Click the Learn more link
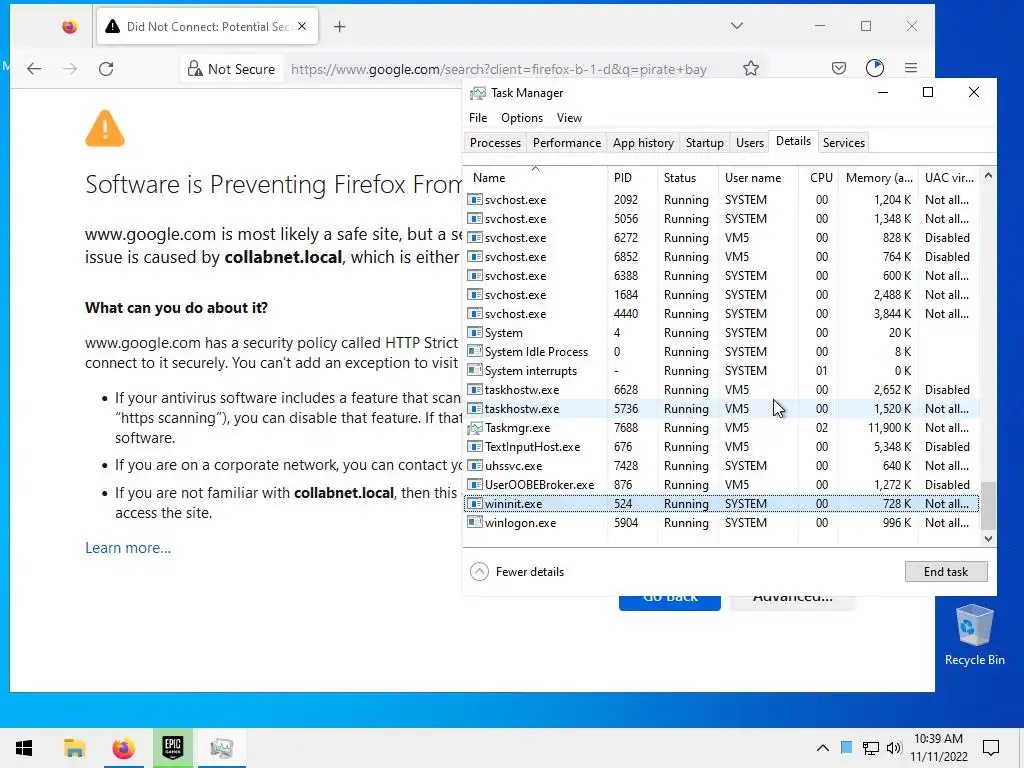Viewport: 1024px width, 768px height. pos(128,548)
